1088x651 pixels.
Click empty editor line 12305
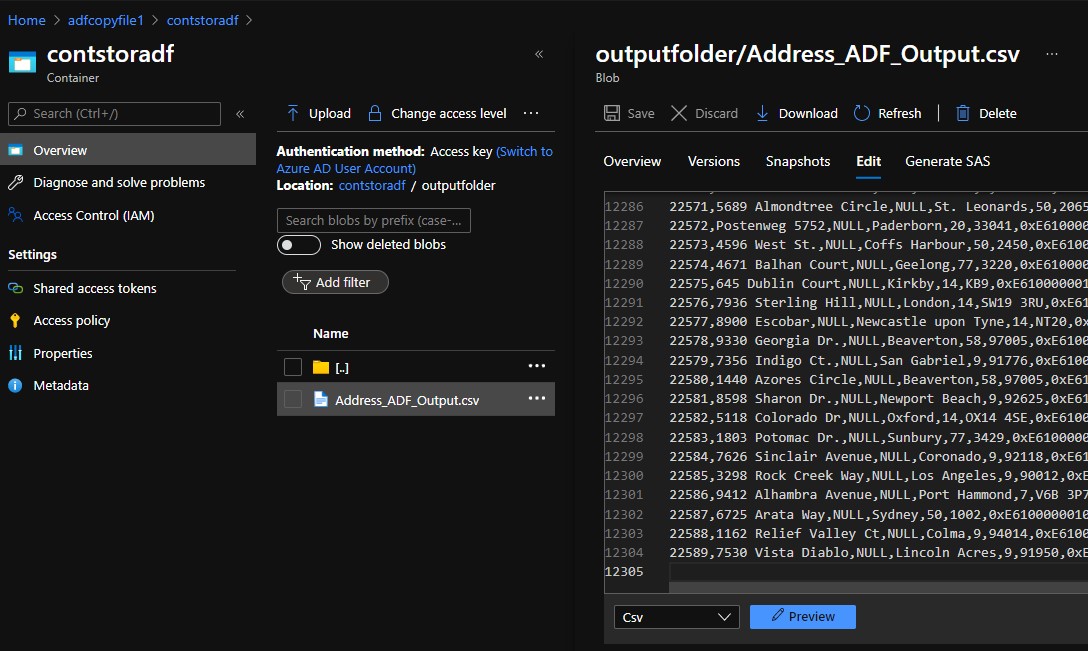click(878, 571)
